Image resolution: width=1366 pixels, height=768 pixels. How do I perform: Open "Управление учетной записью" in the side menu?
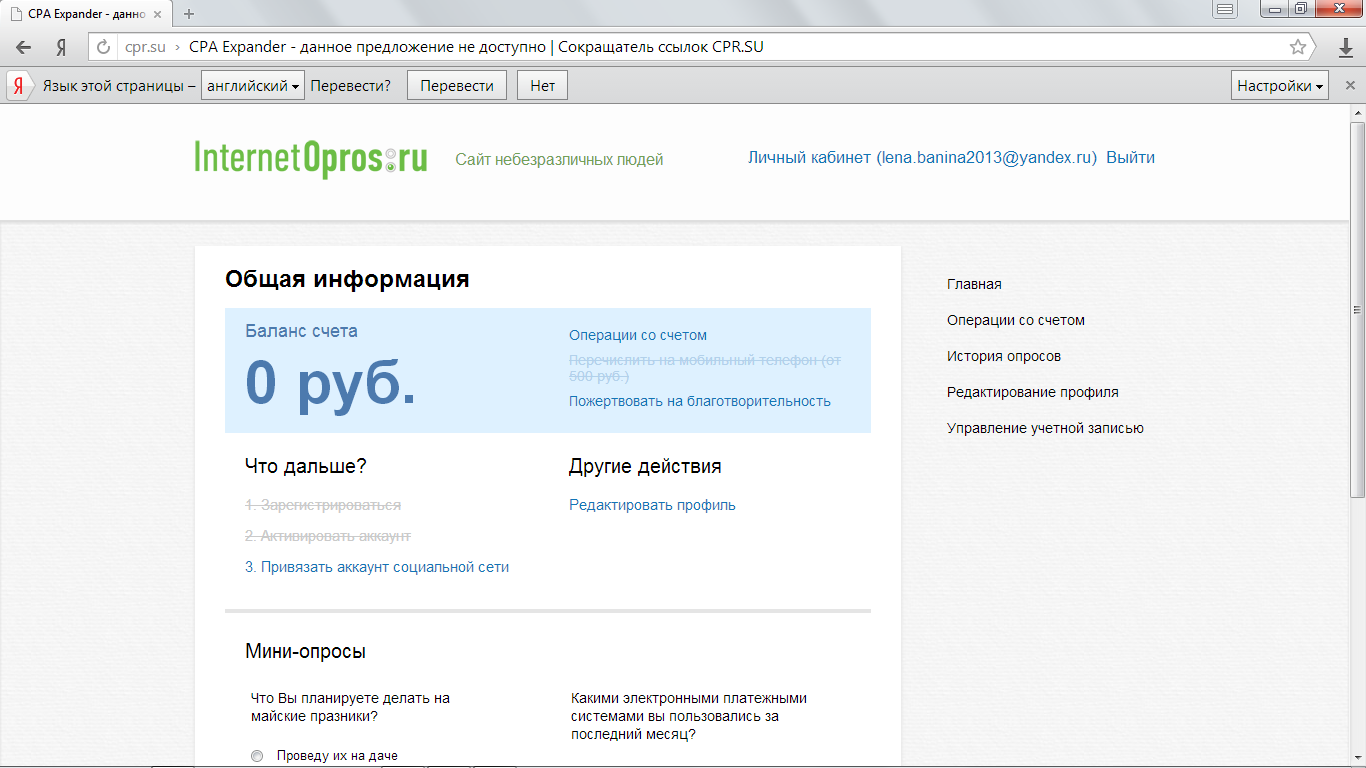pyautogui.click(x=1045, y=429)
